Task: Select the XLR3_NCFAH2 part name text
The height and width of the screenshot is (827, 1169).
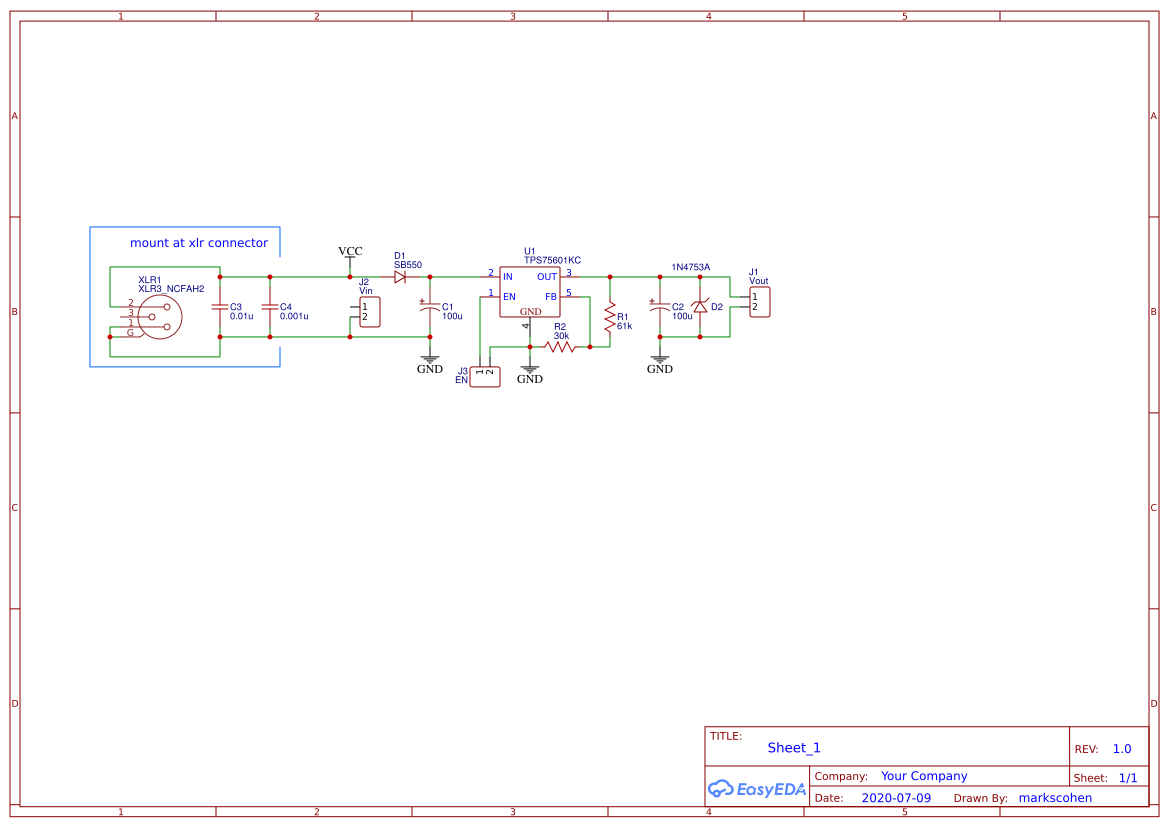Action: (171, 289)
